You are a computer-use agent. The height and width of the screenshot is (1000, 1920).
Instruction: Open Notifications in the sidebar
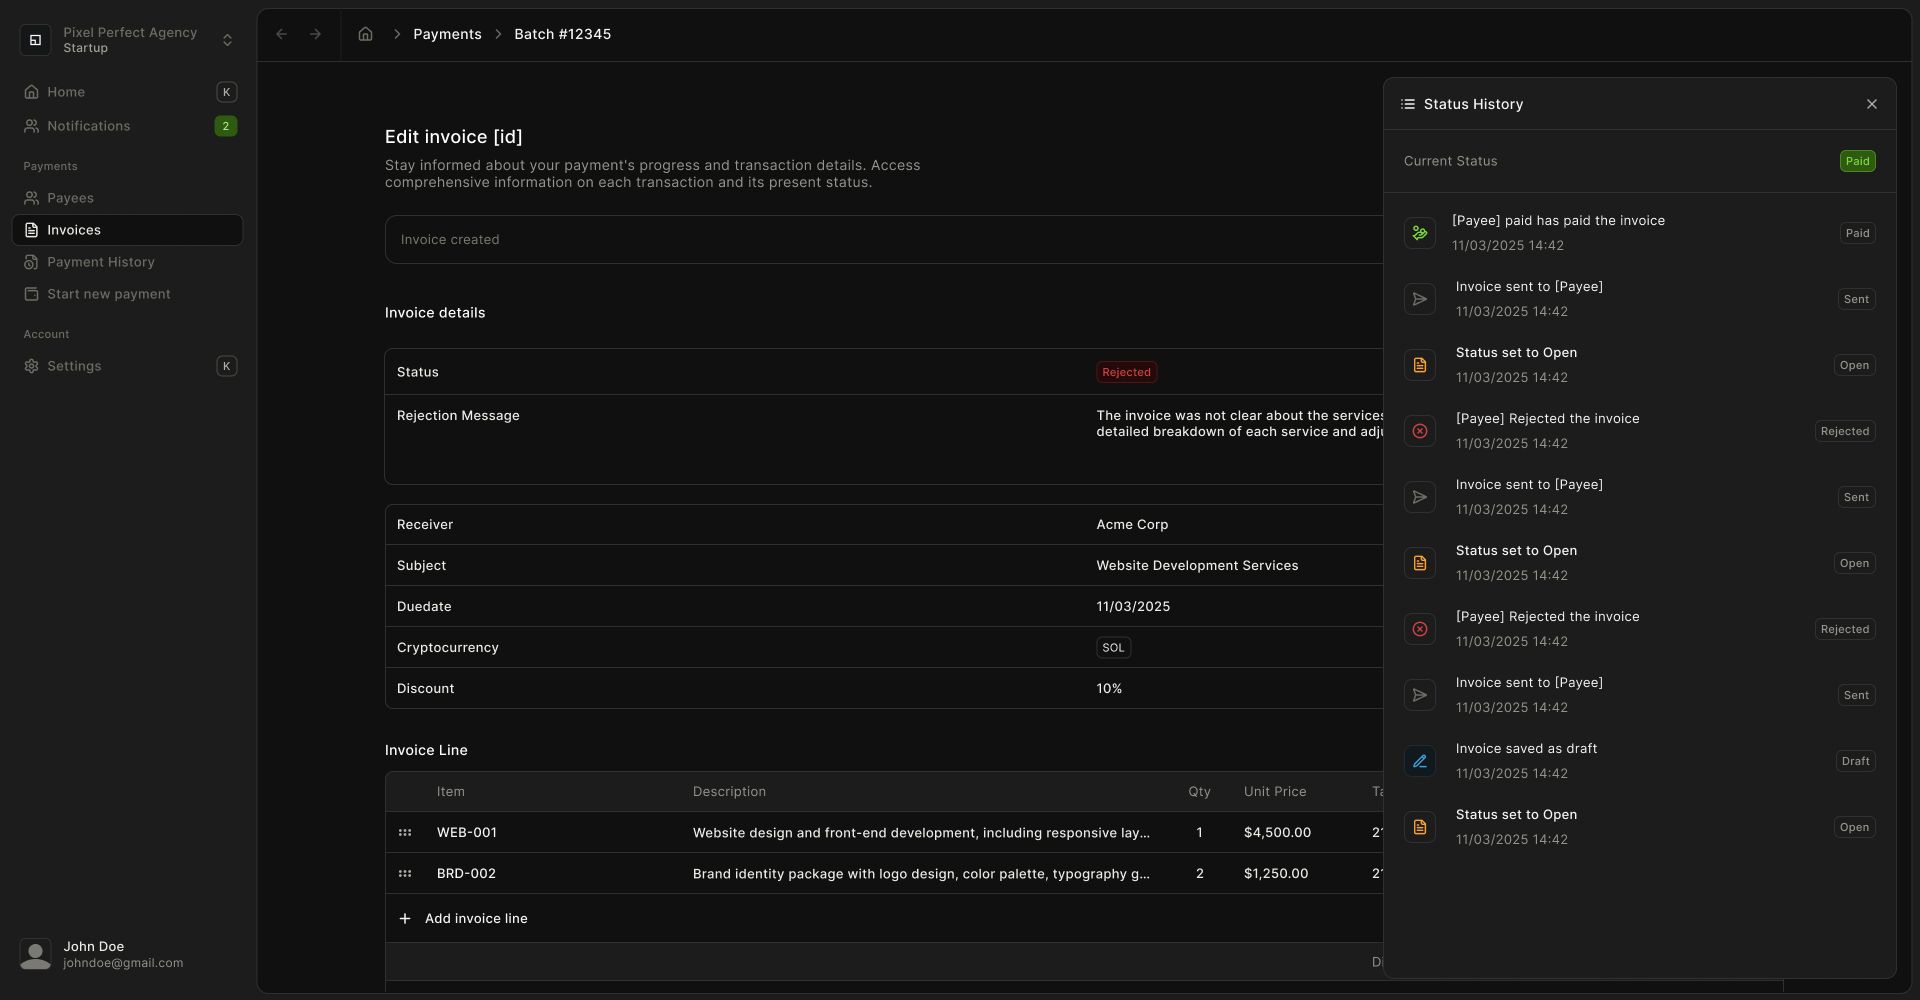[128, 126]
